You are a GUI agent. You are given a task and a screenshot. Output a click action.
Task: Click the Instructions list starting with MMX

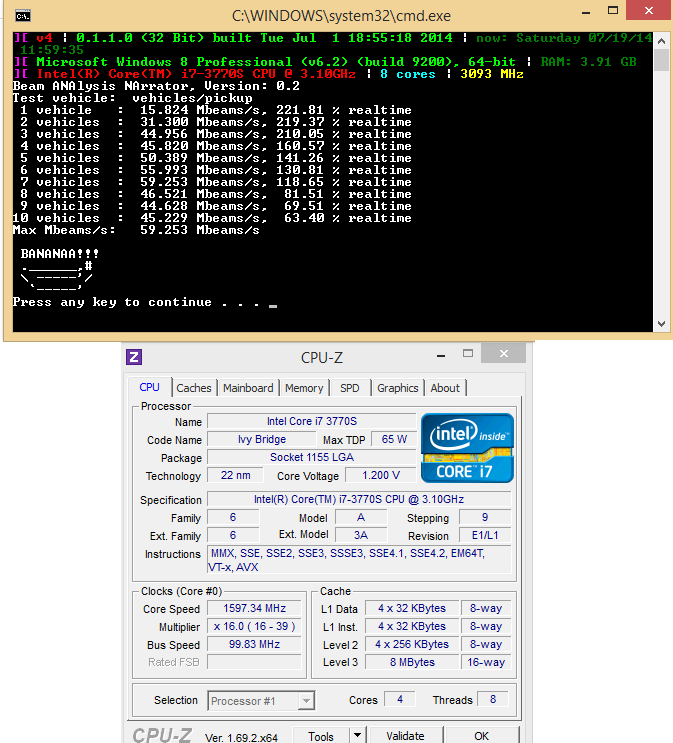click(359, 560)
